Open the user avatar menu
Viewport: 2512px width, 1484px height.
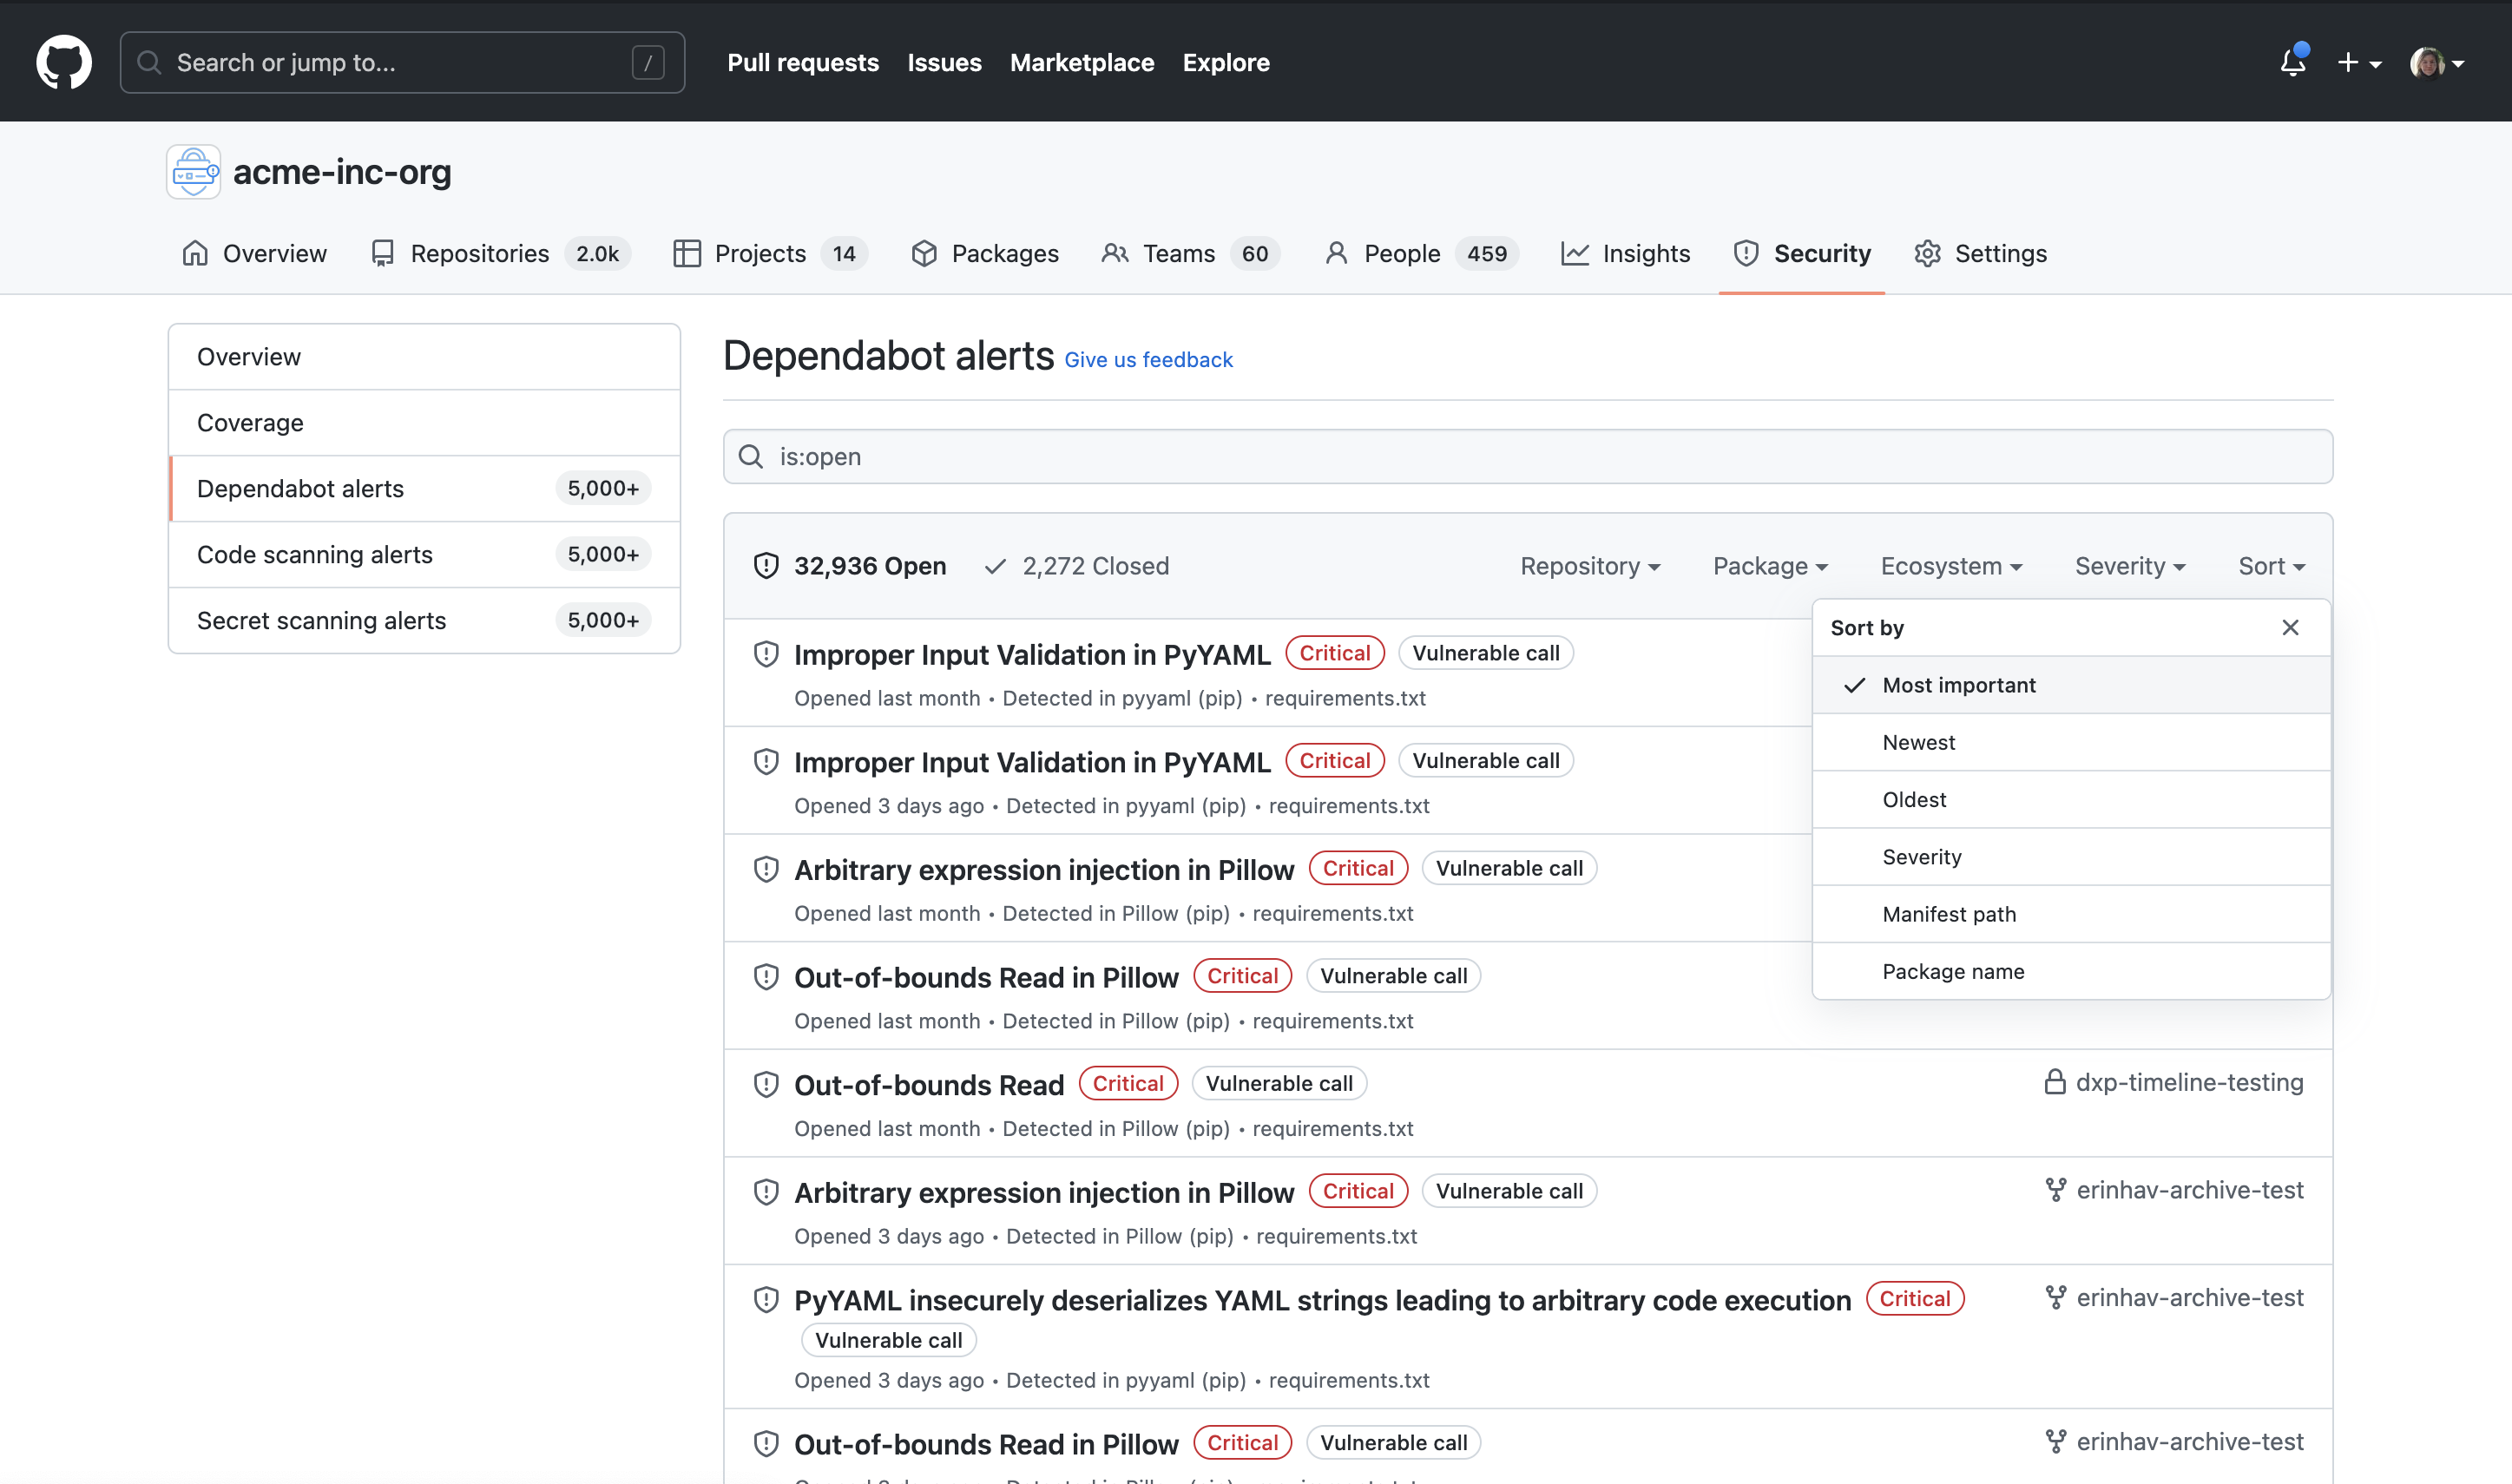(2437, 63)
